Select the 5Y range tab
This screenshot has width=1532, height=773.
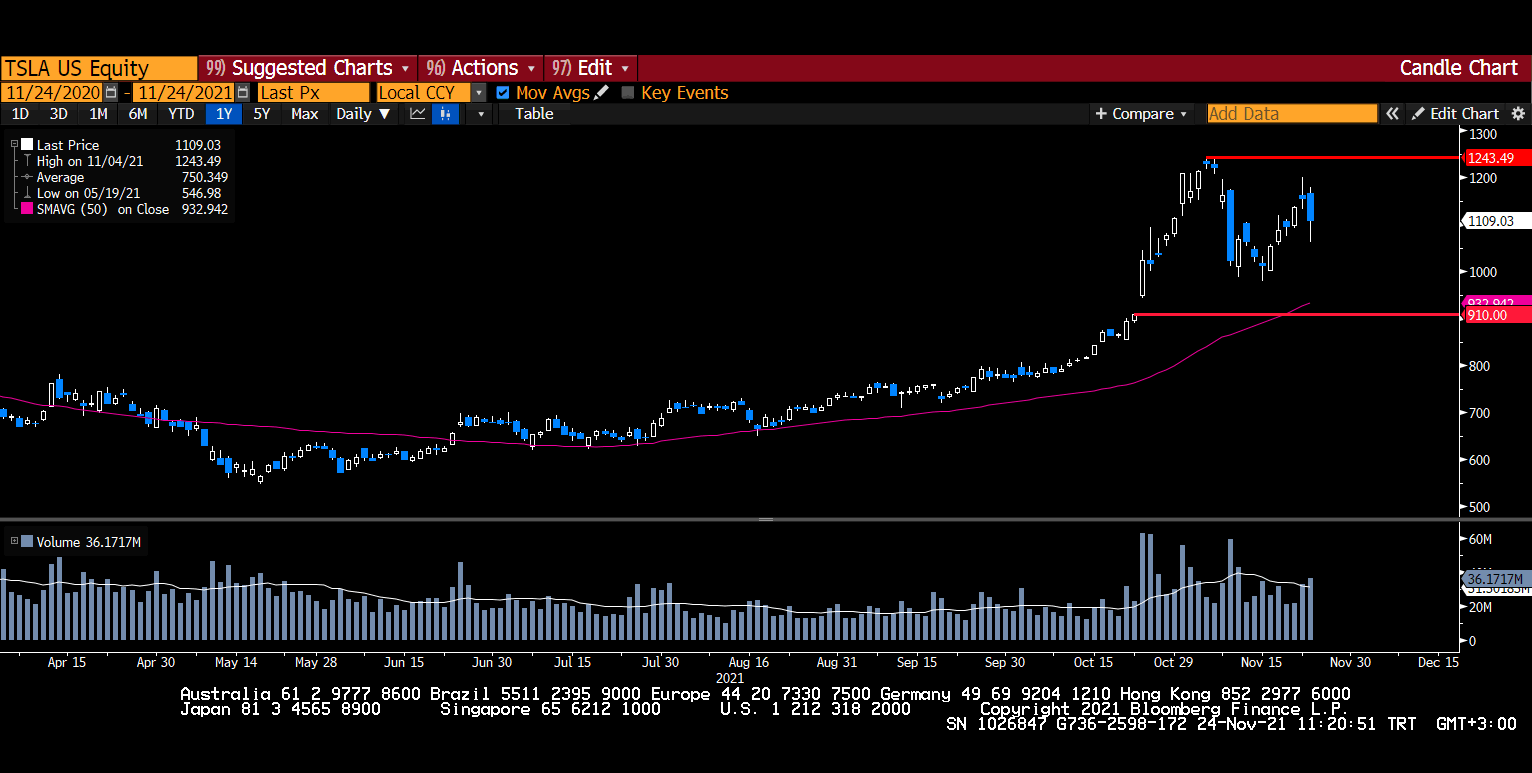[262, 114]
